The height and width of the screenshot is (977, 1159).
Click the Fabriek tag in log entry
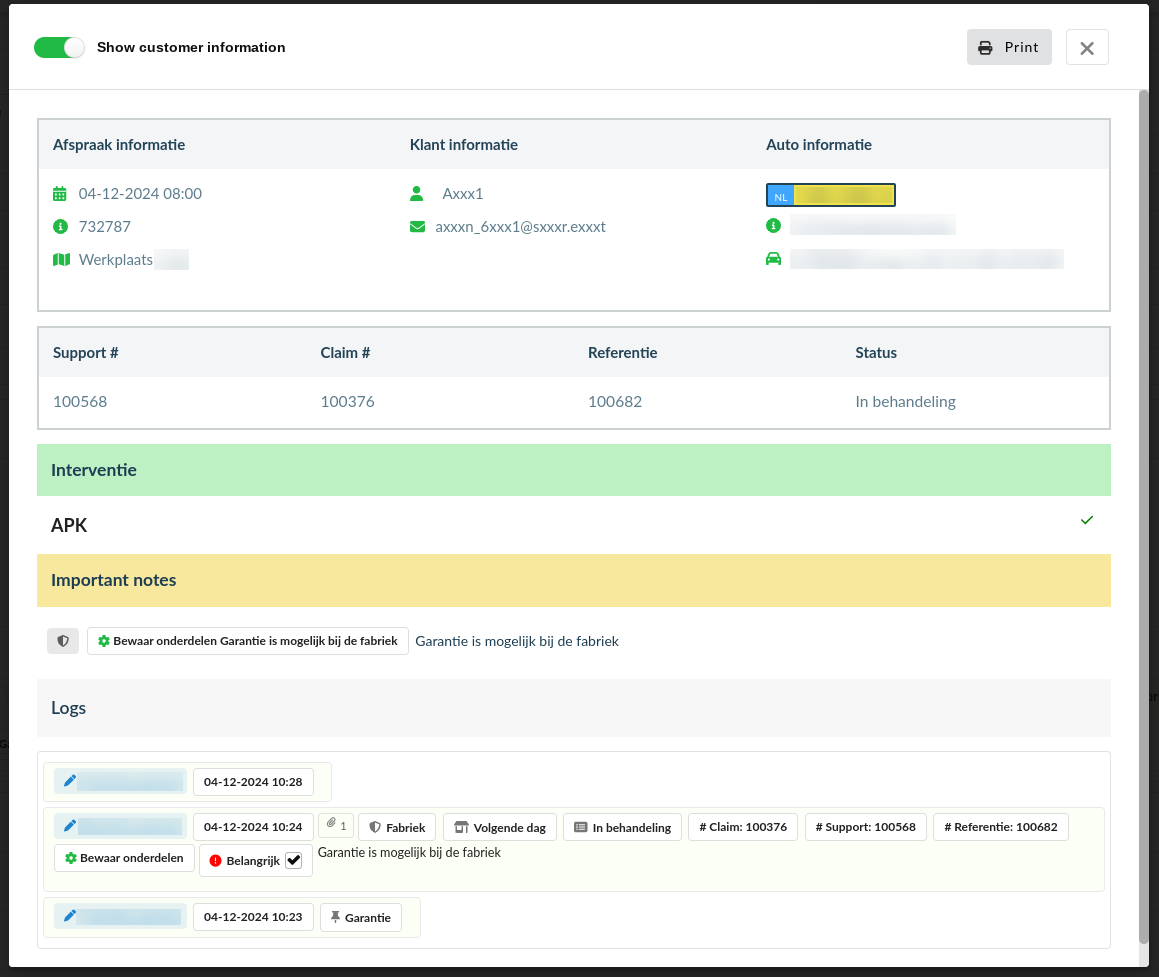click(x=397, y=827)
